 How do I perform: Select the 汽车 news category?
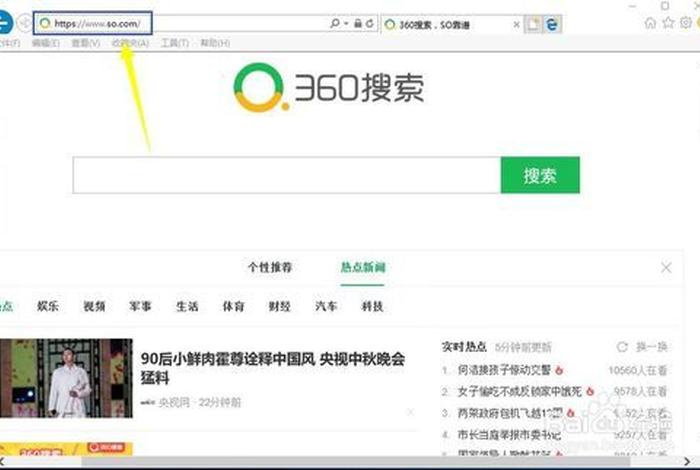coord(326,306)
